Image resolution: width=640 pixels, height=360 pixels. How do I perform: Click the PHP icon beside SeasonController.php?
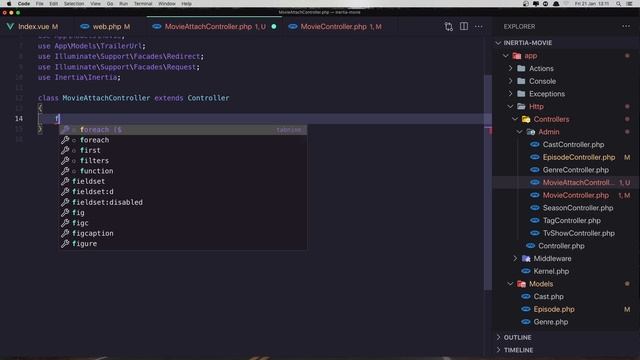click(535, 208)
